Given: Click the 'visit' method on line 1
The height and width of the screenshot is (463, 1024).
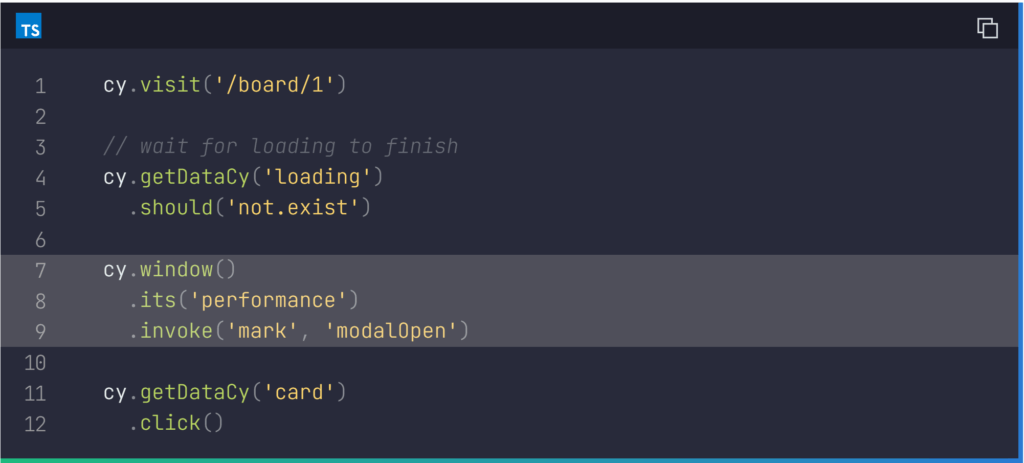Looking at the screenshot, I should pos(170,85).
